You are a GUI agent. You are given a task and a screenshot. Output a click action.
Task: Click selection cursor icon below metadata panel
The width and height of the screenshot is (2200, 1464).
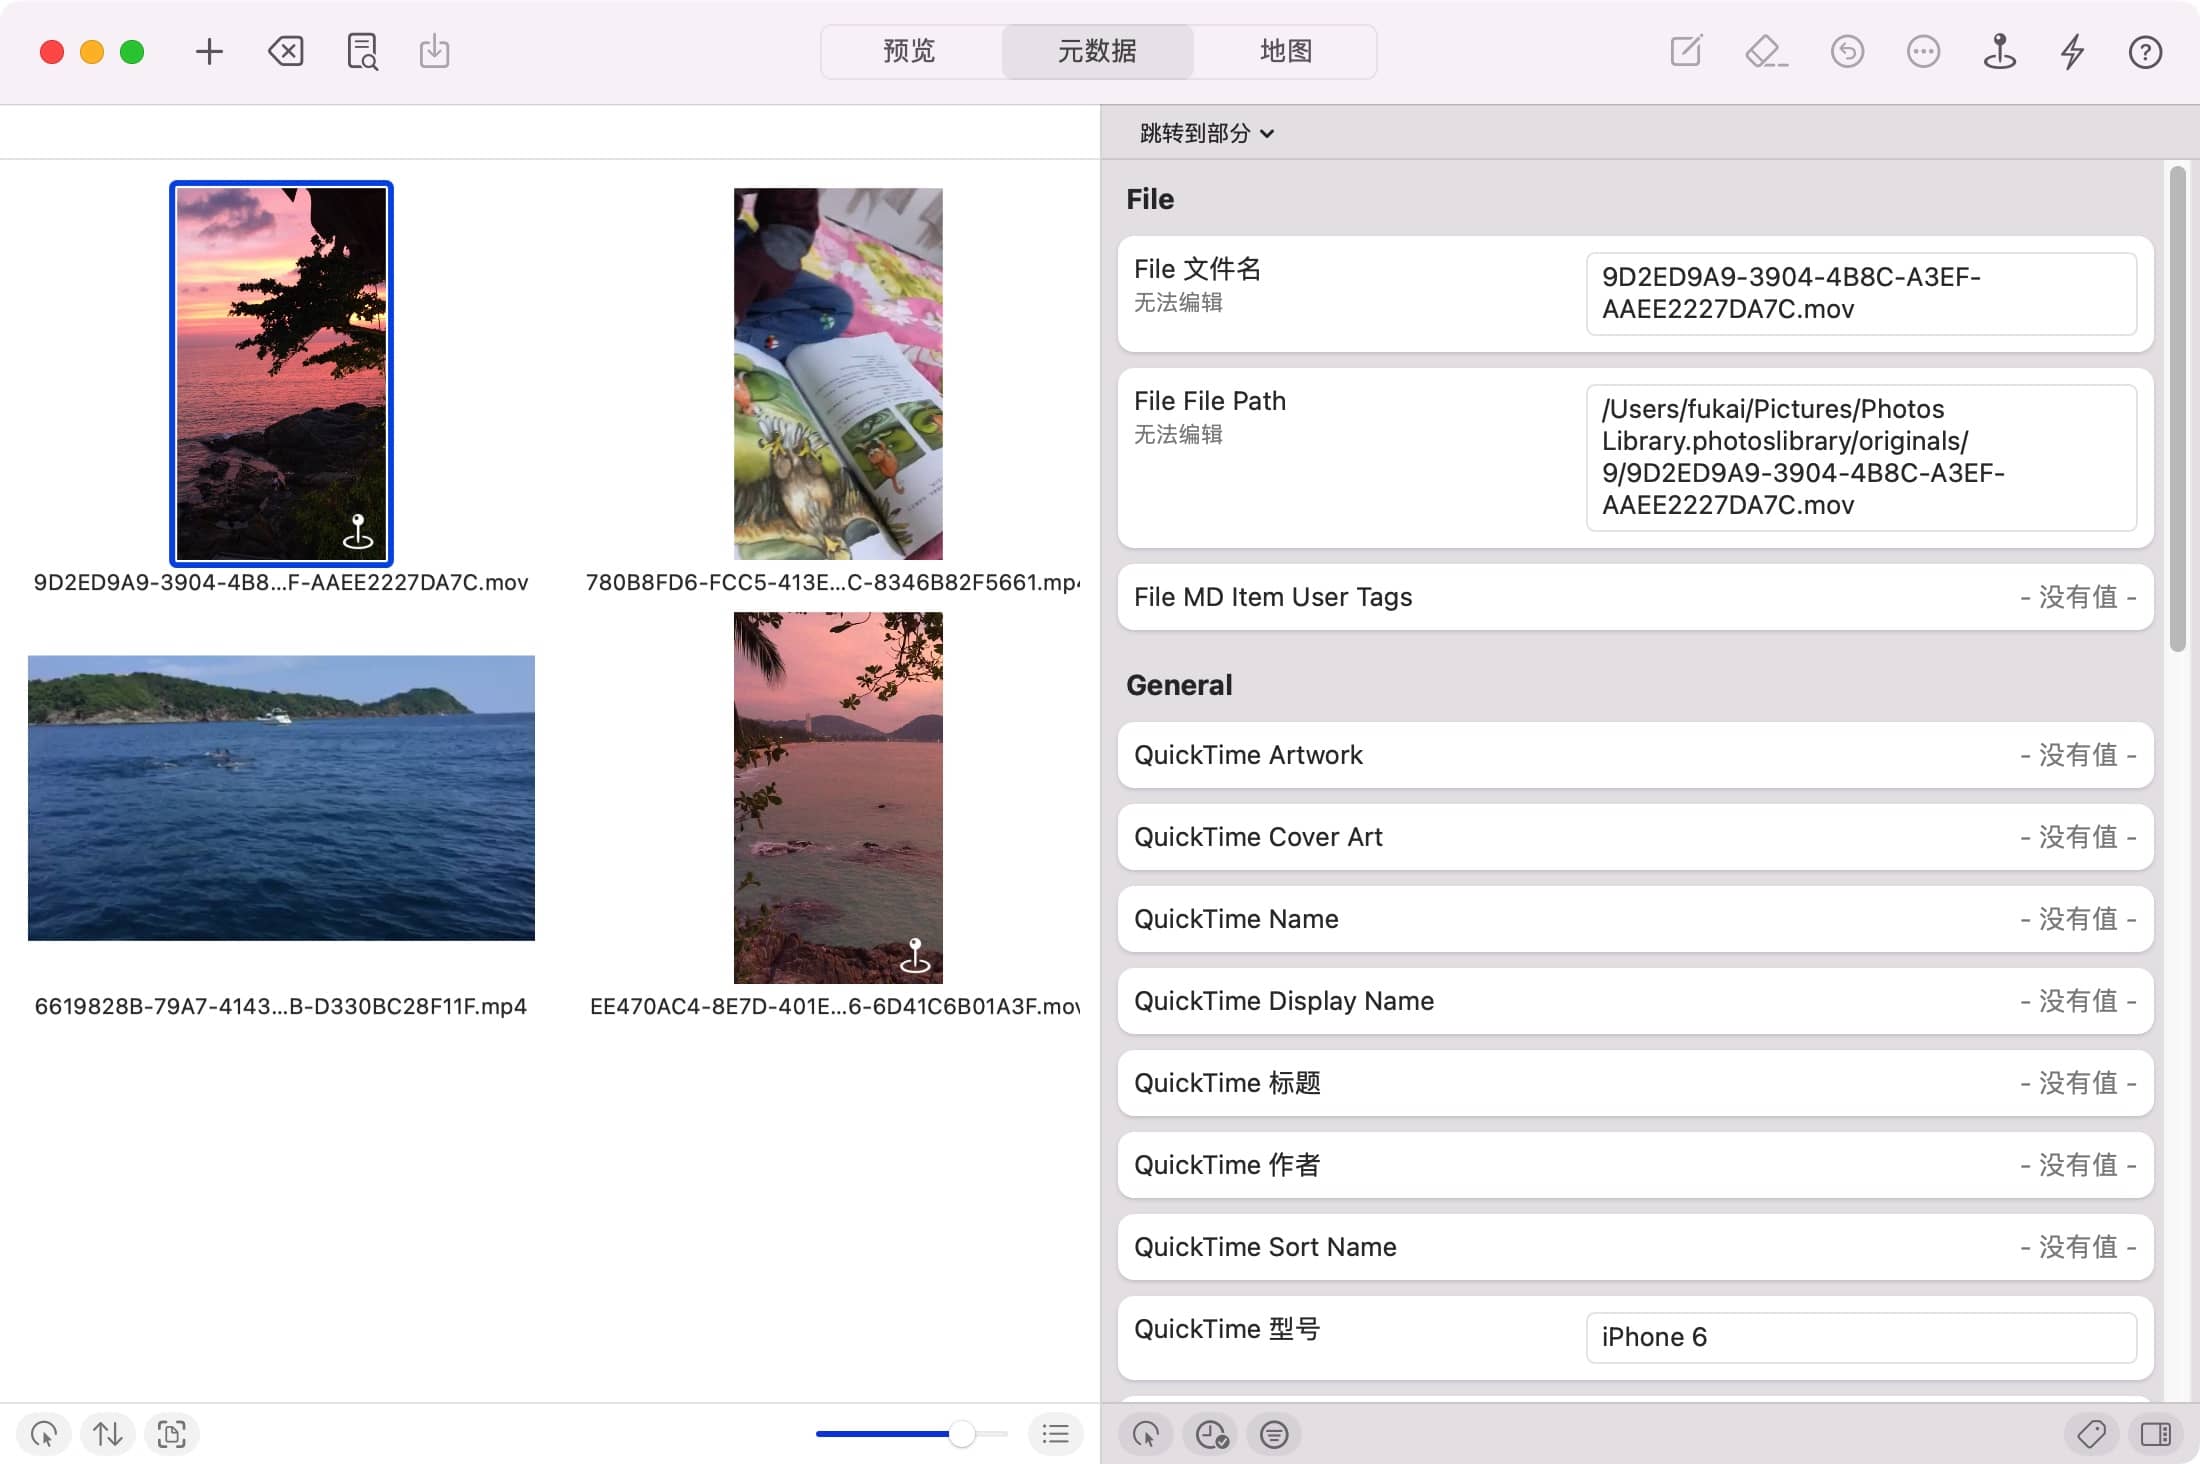[x=1146, y=1434]
